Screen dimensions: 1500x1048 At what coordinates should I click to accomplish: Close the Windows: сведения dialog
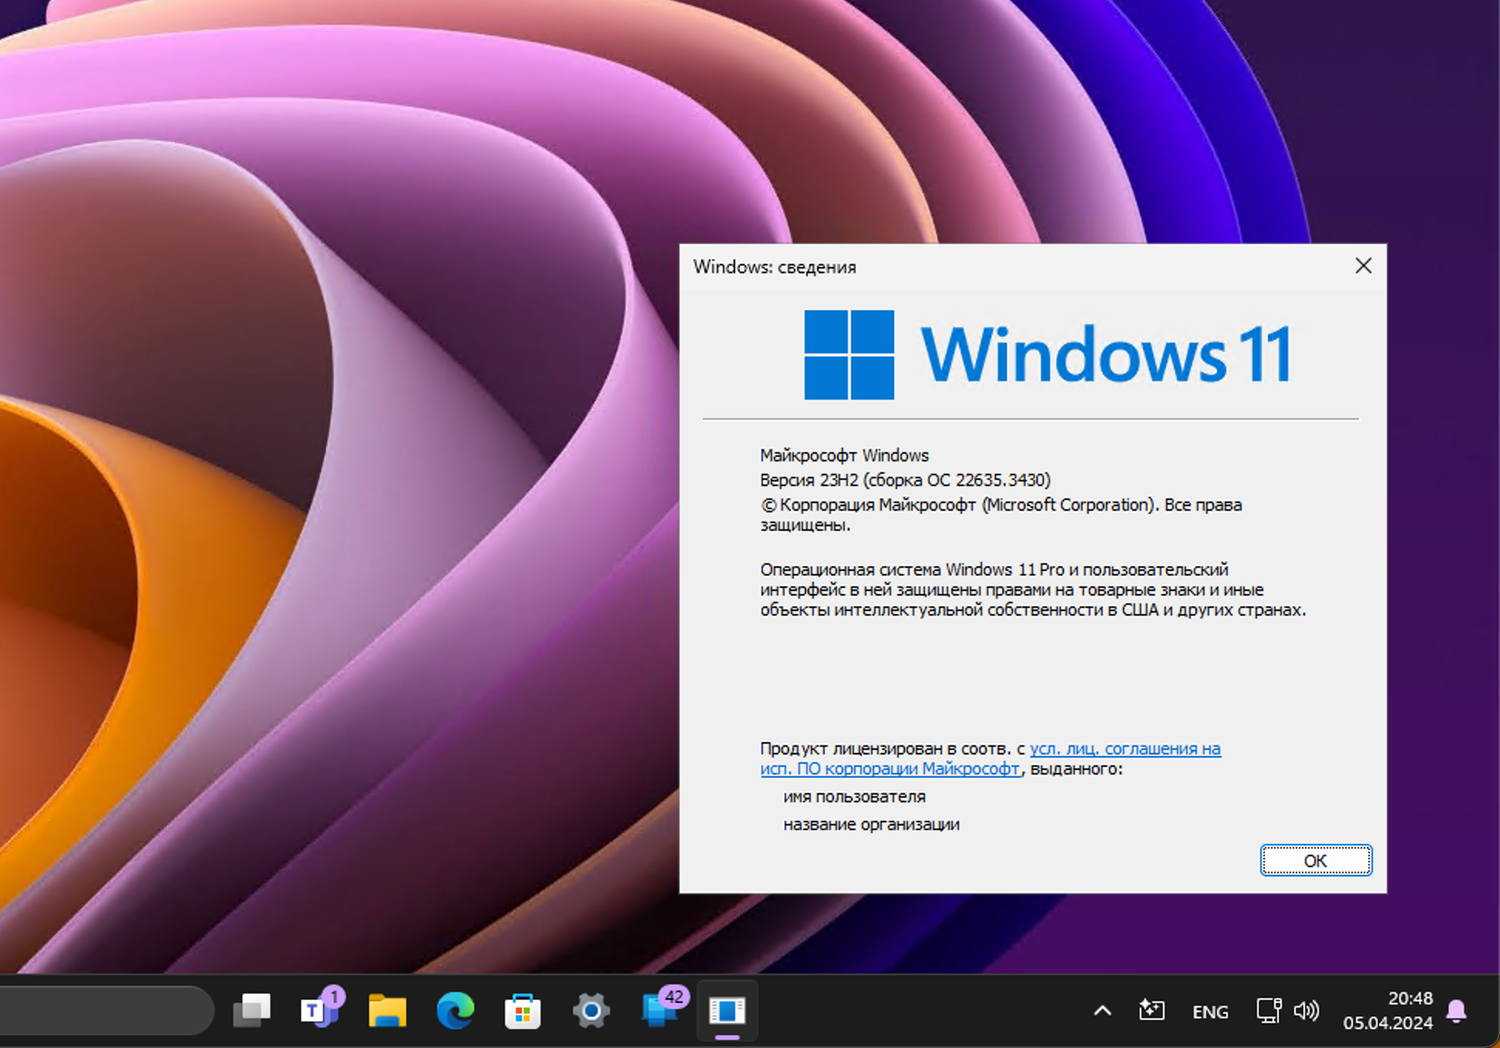[x=1363, y=266]
